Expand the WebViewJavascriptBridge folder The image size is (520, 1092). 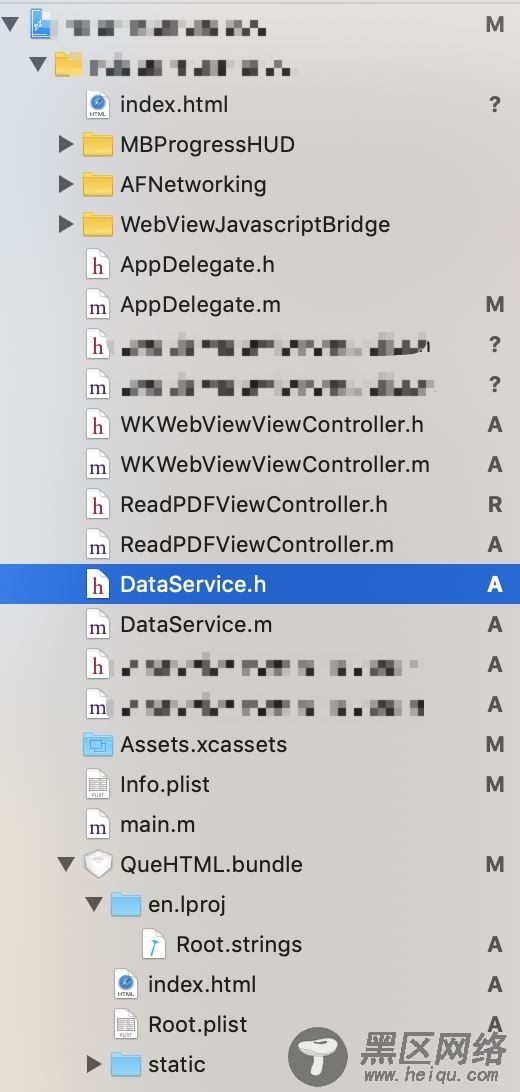pyautogui.click(x=66, y=224)
